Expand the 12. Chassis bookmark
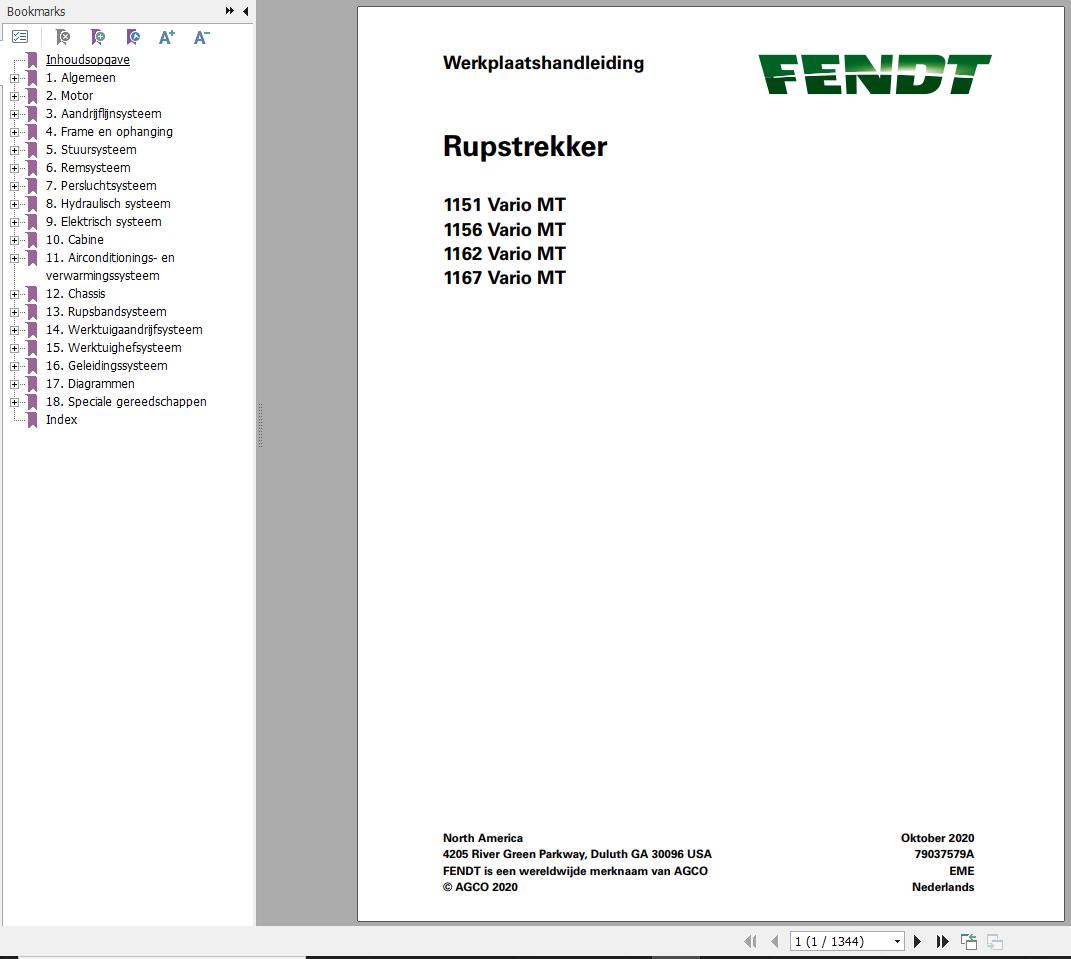1071x959 pixels. pos(14,294)
